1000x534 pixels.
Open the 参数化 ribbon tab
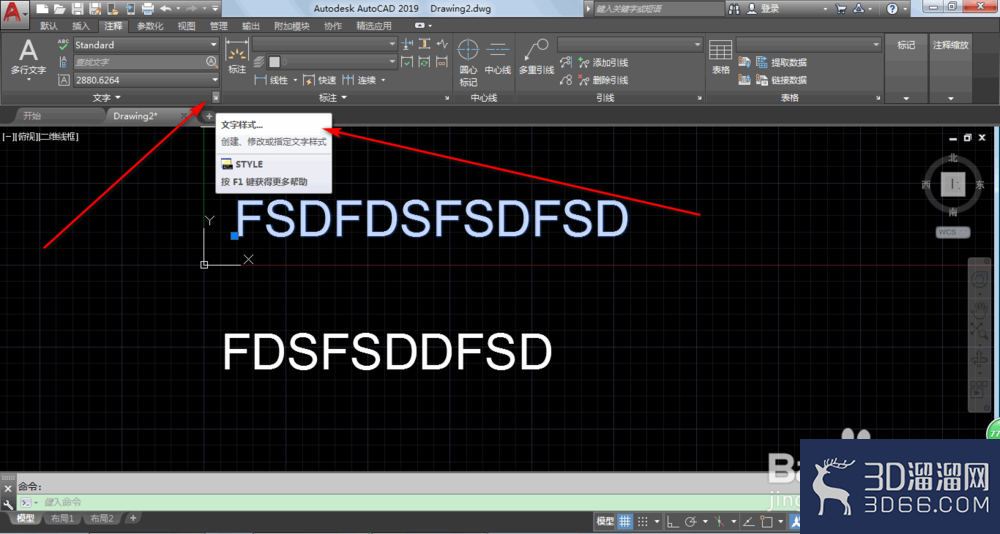pyautogui.click(x=151, y=26)
